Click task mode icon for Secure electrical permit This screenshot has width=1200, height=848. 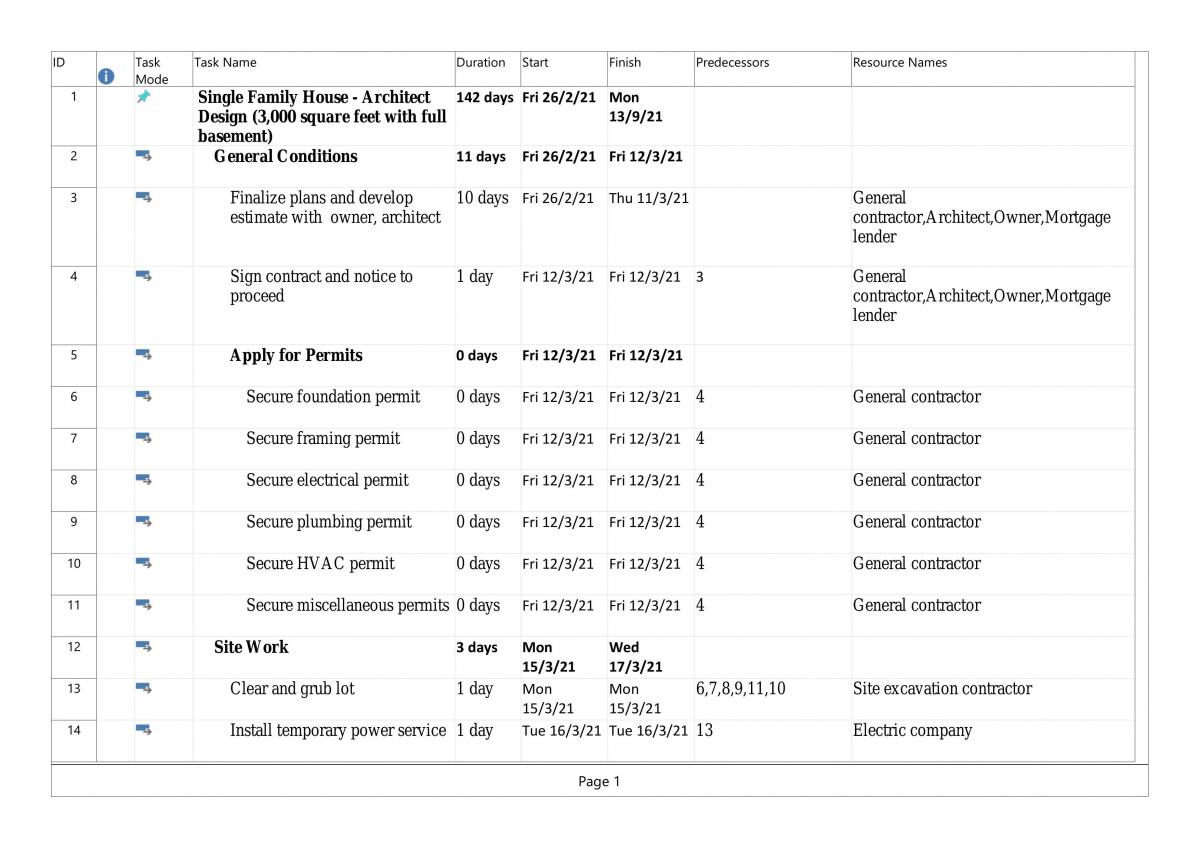click(x=144, y=480)
